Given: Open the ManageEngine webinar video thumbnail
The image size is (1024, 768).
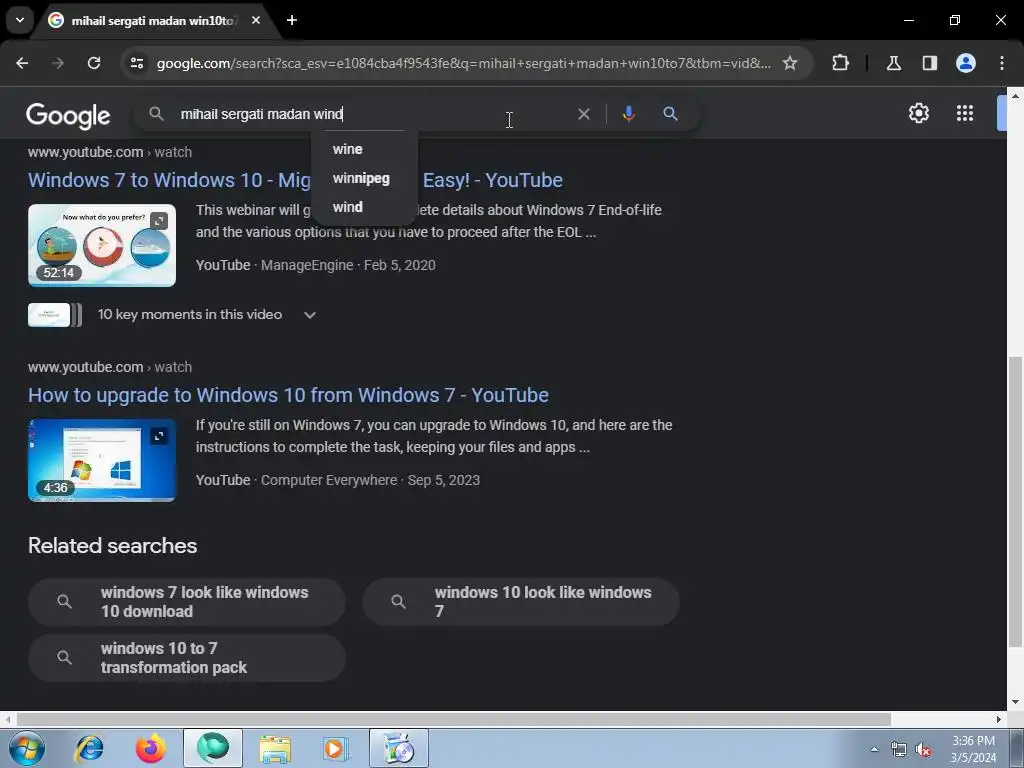Looking at the screenshot, I should [x=102, y=246].
